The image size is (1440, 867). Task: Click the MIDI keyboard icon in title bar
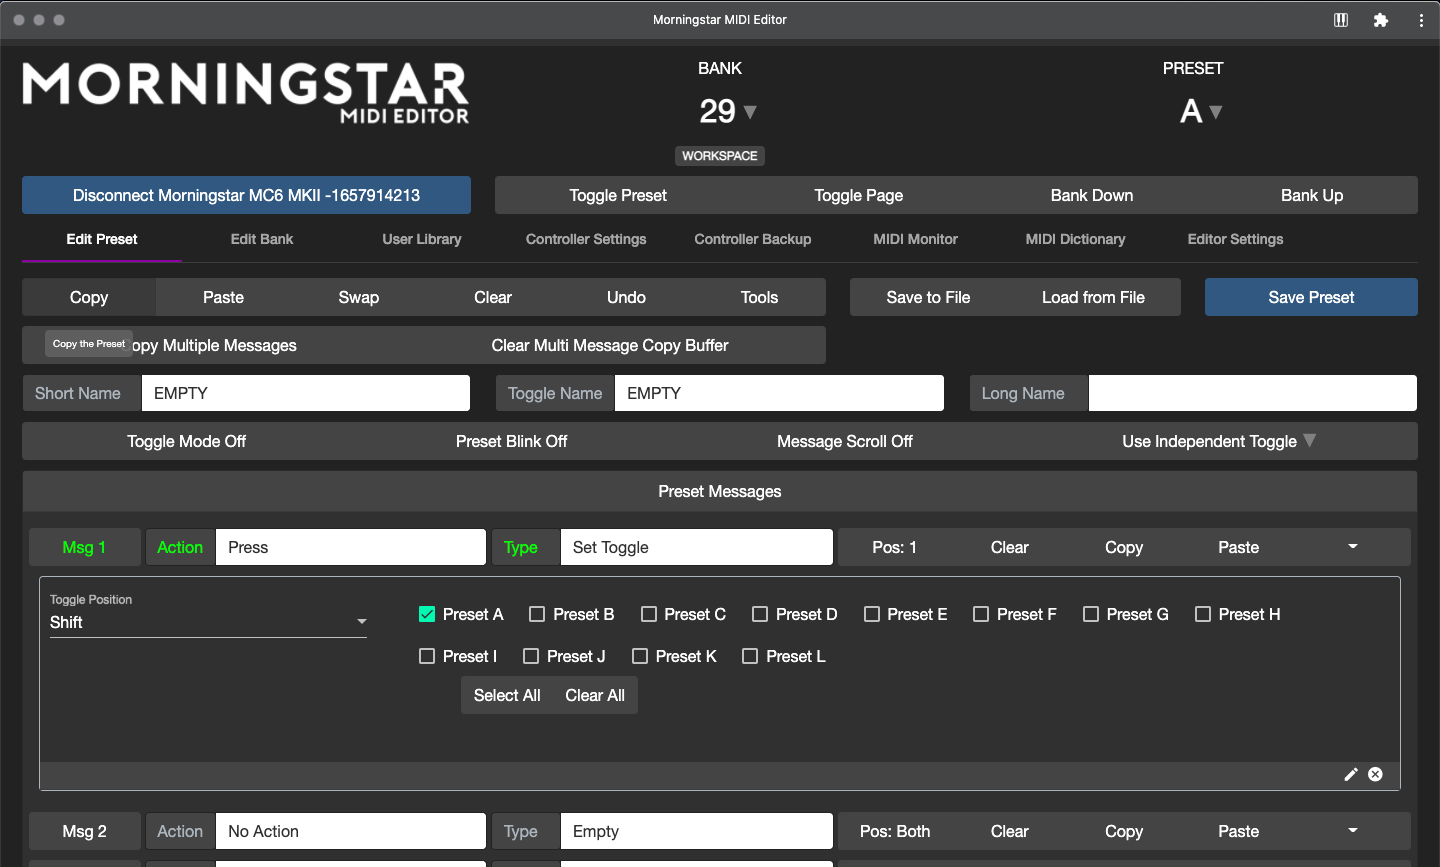1341,20
